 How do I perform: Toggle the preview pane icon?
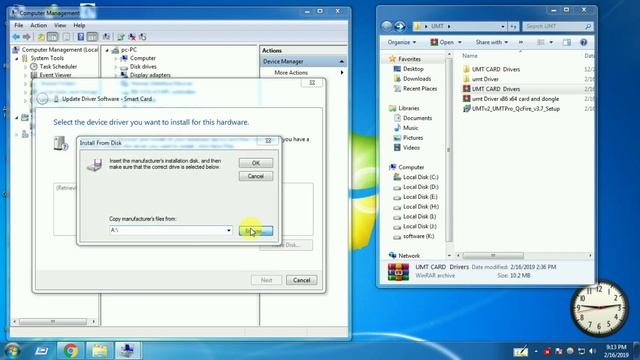click(x=567, y=42)
